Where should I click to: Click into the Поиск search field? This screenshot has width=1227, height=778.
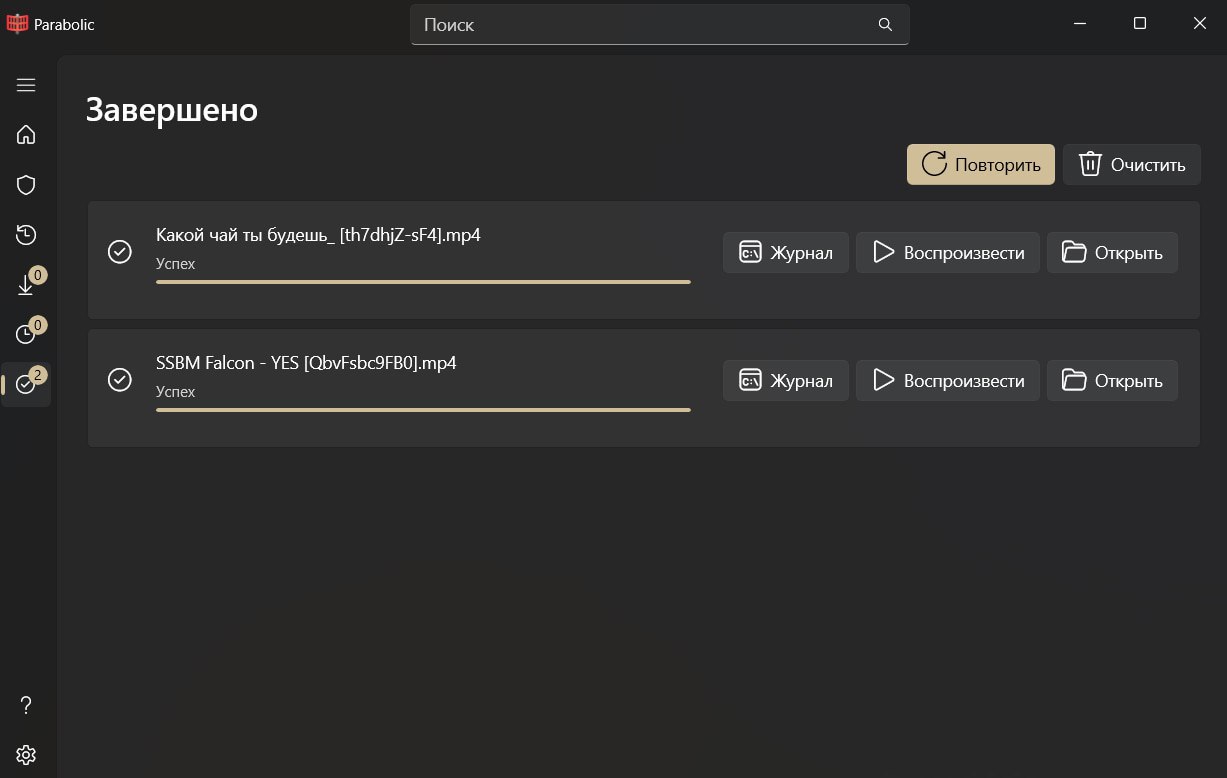640,25
